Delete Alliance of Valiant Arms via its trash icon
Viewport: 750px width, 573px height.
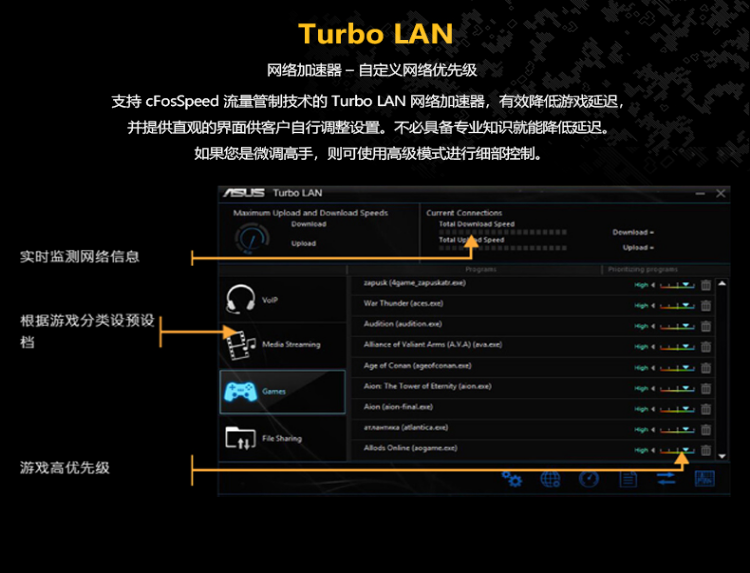click(x=706, y=347)
